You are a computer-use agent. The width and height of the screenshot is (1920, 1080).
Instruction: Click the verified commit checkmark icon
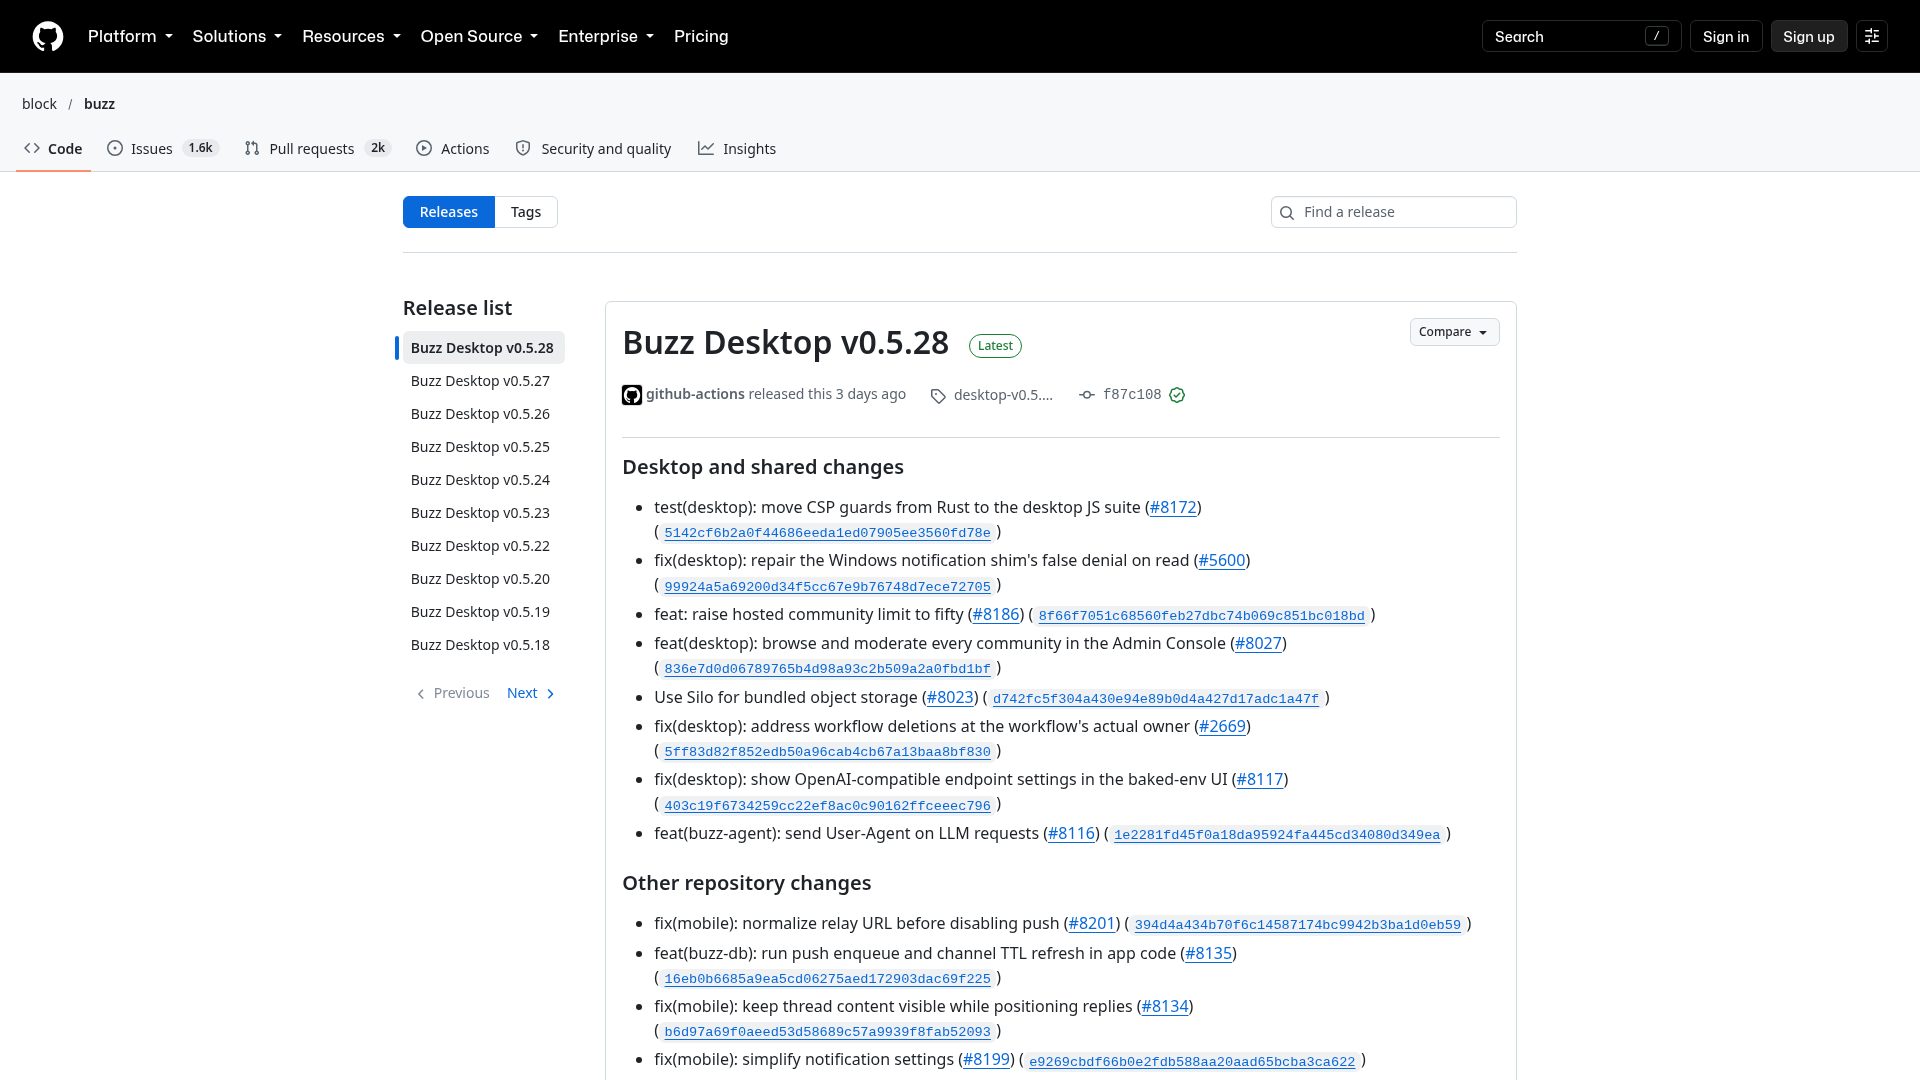tap(1177, 395)
